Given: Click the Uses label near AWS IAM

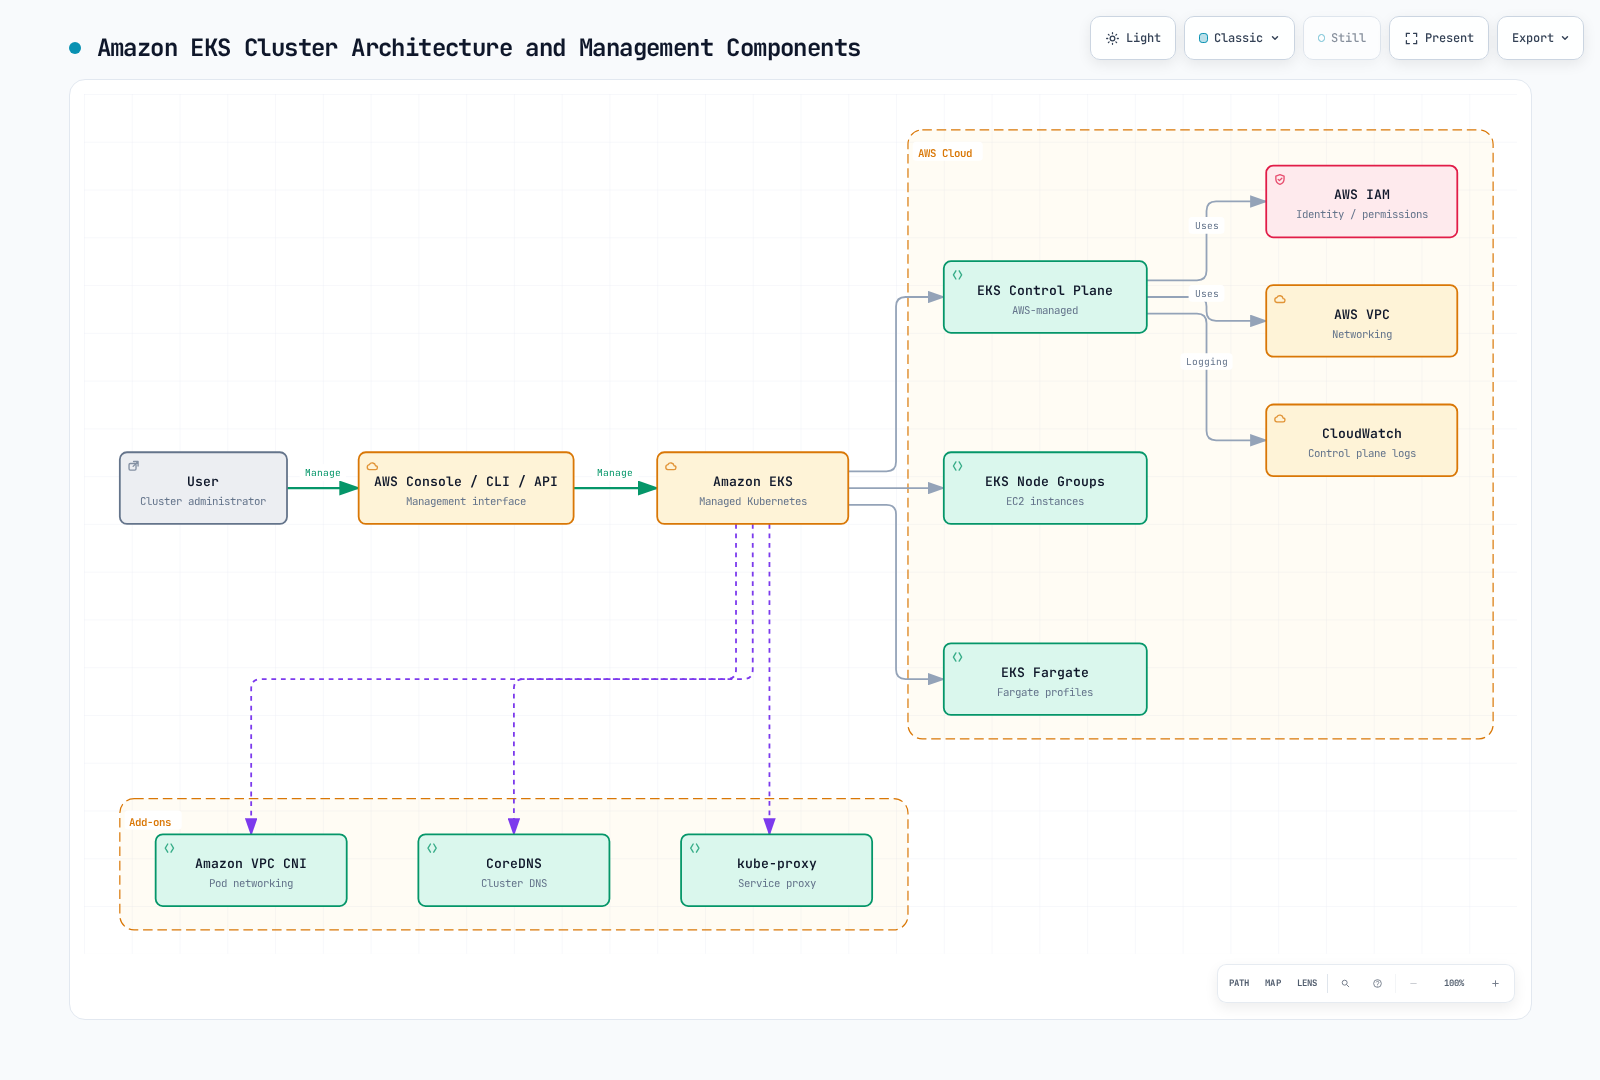Looking at the screenshot, I should pos(1207,226).
